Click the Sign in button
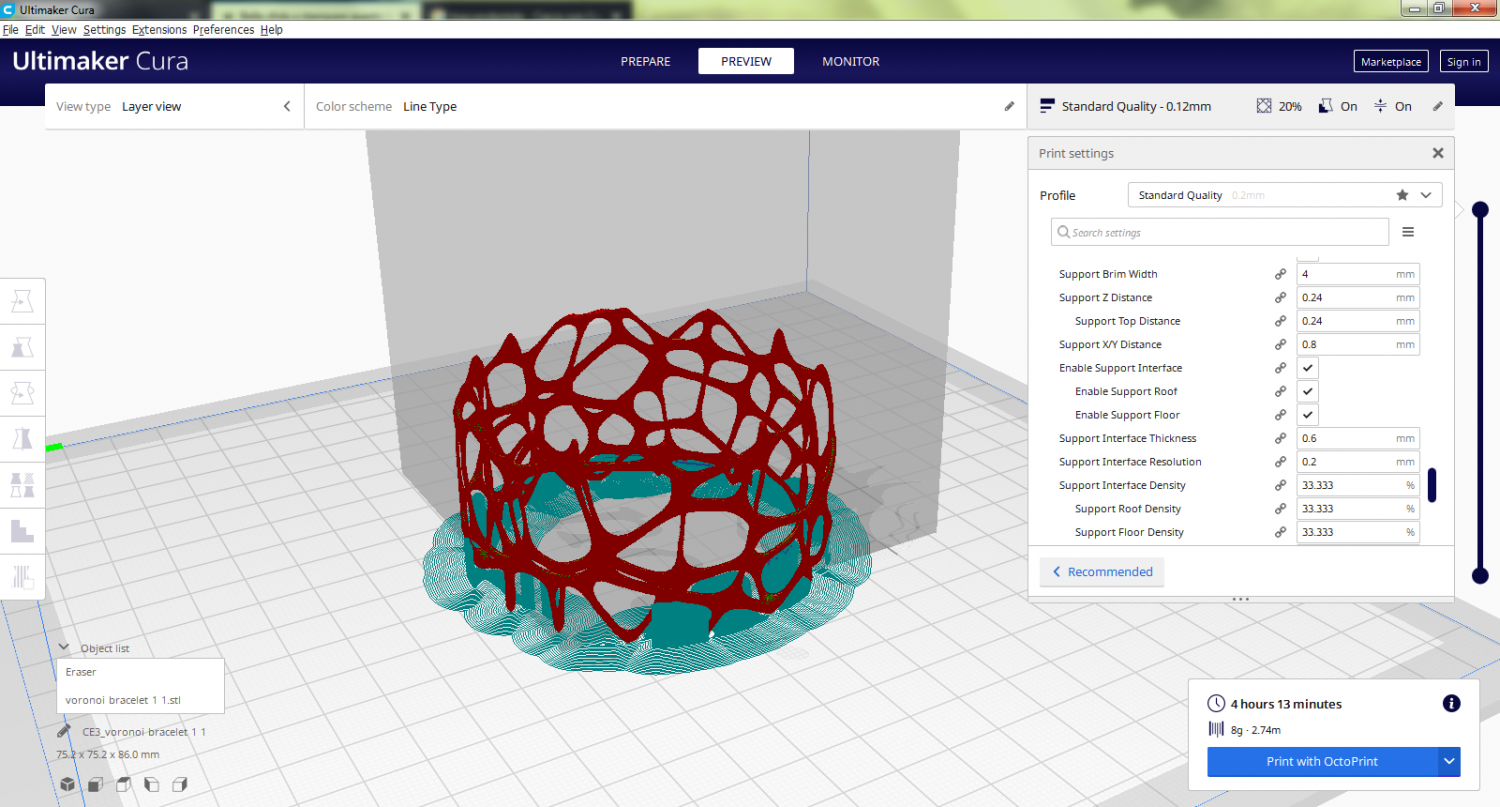 1464,61
